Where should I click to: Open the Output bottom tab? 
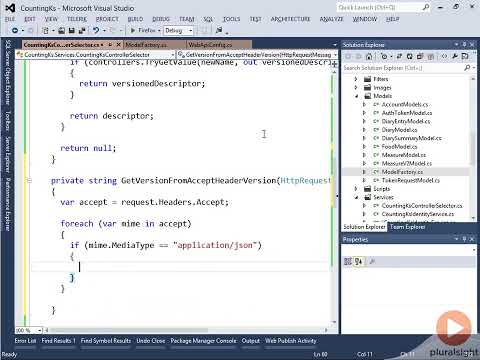[251, 341]
